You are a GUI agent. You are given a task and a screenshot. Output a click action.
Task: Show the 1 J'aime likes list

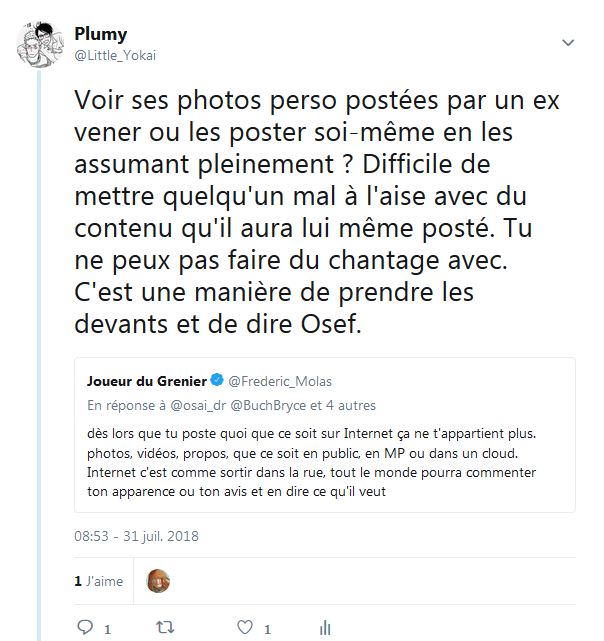[x=97, y=580]
